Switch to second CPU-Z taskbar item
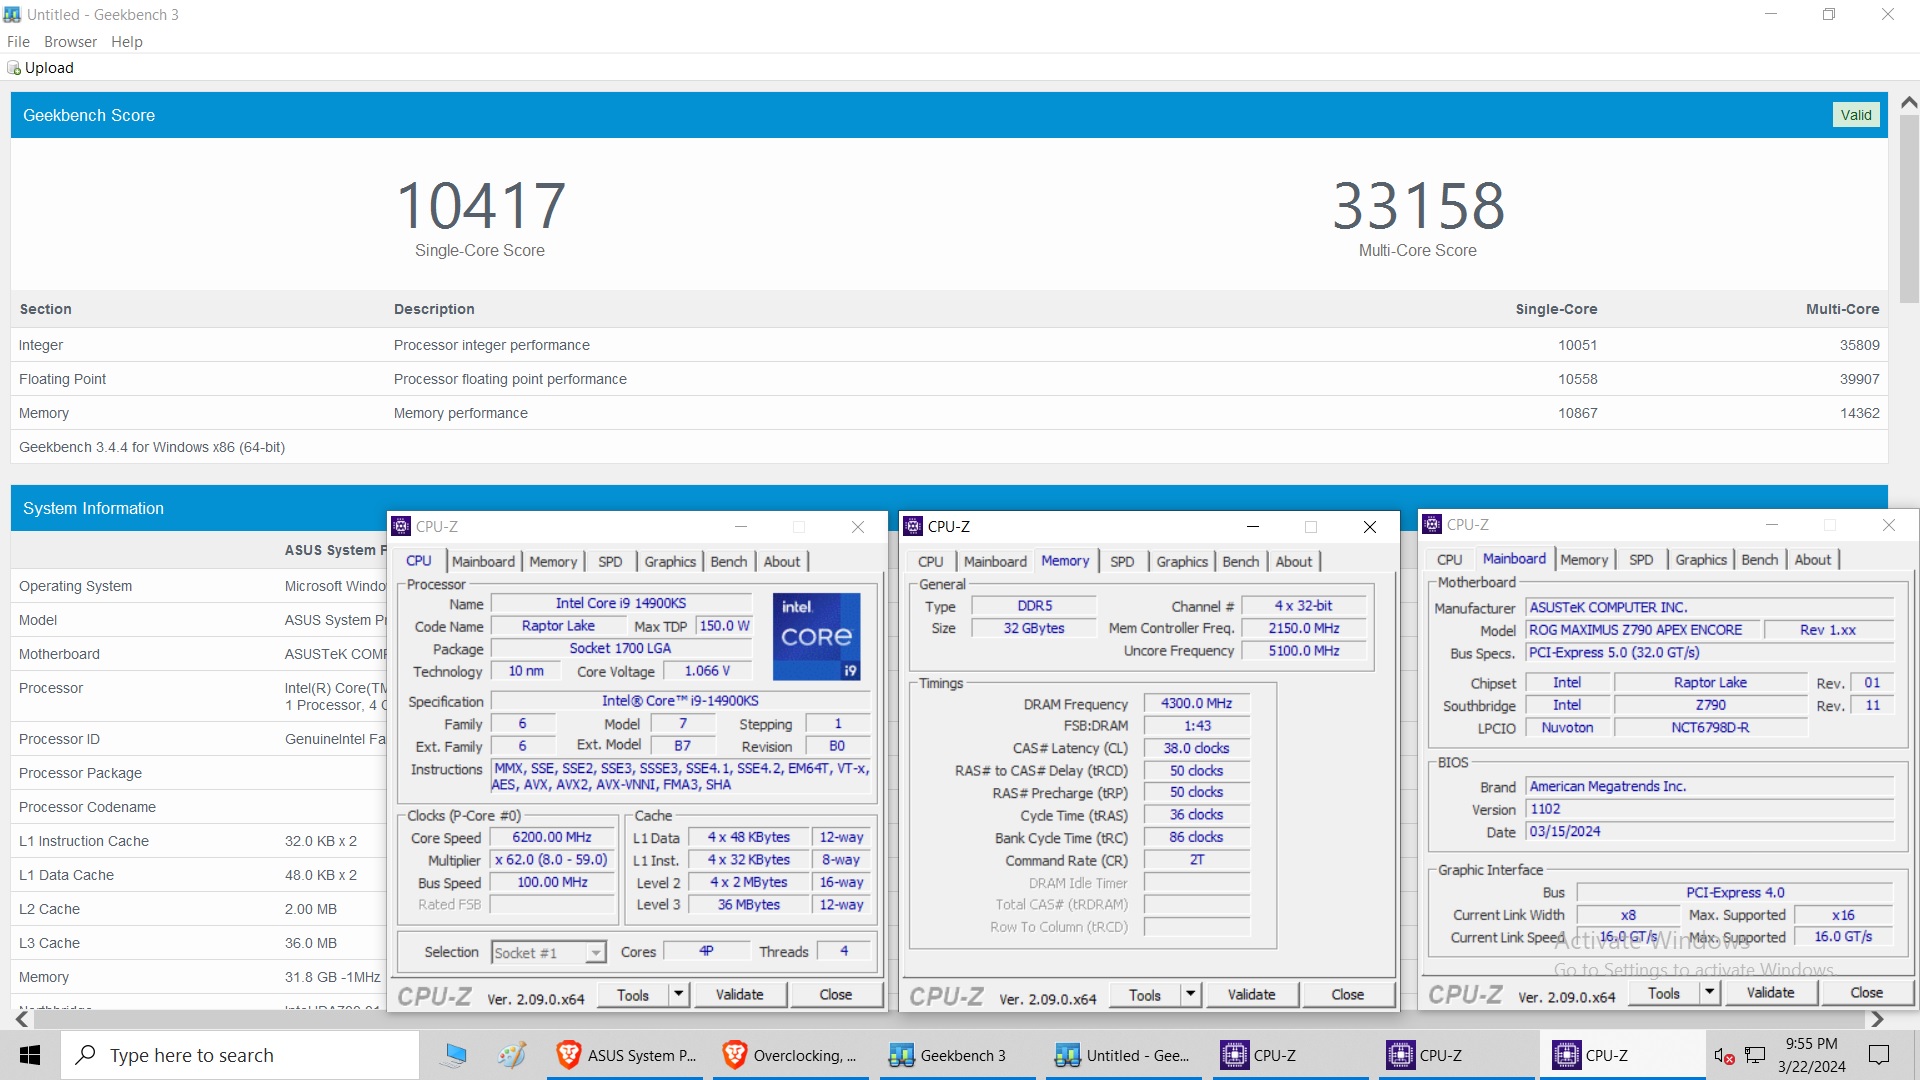 click(1459, 1055)
